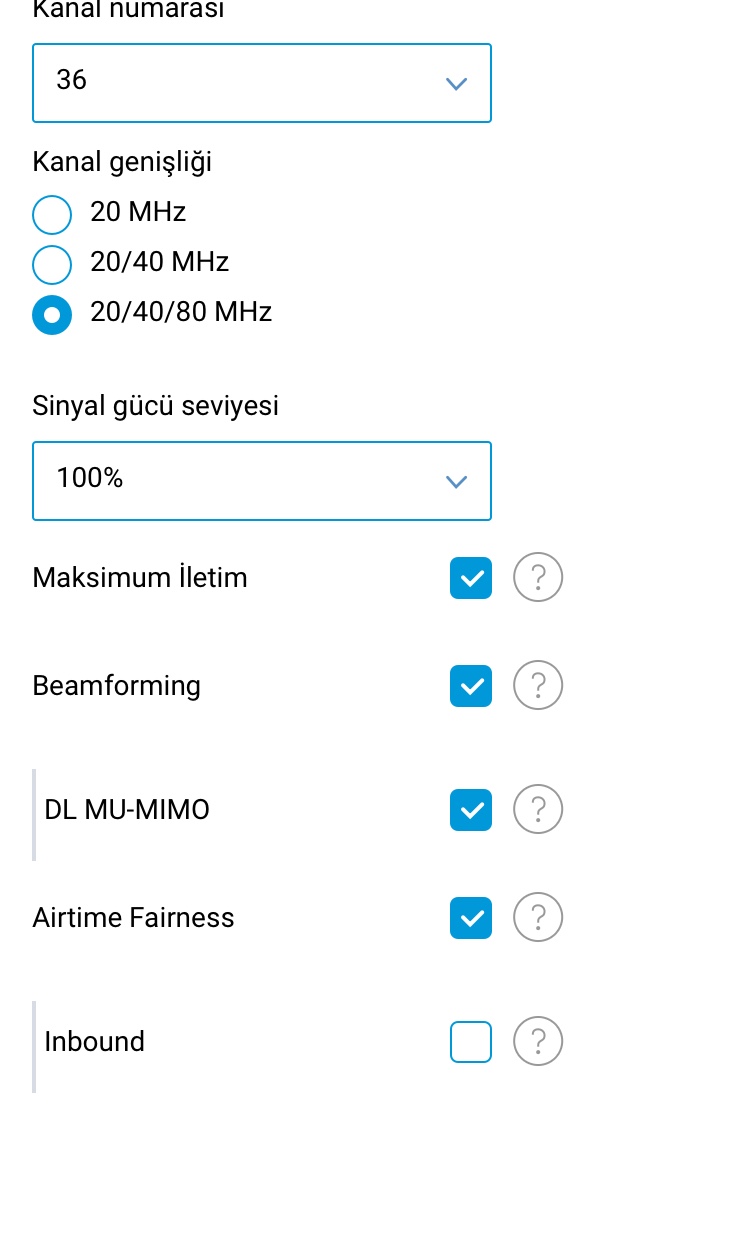Open help icon for Maksimum İletim
750x1236 pixels.
(x=538, y=577)
